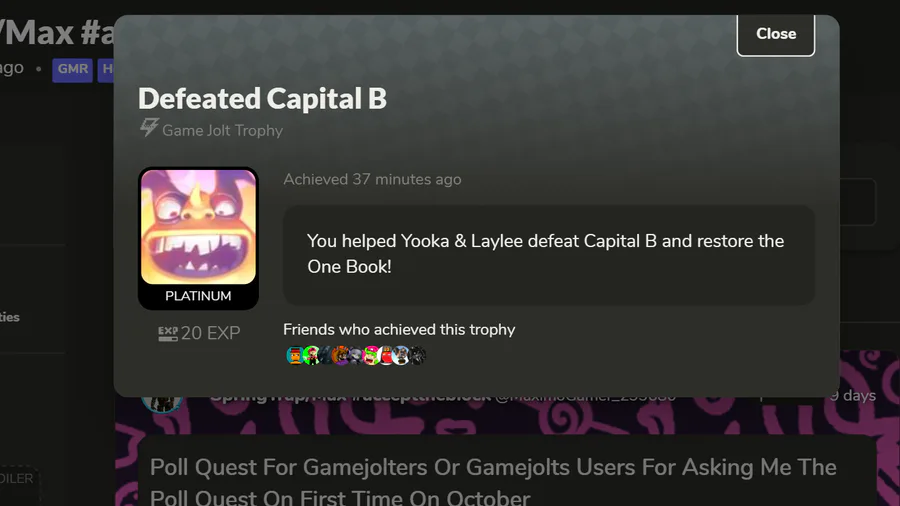Open the red character friend avatar
900x506 pixels.
click(x=386, y=355)
